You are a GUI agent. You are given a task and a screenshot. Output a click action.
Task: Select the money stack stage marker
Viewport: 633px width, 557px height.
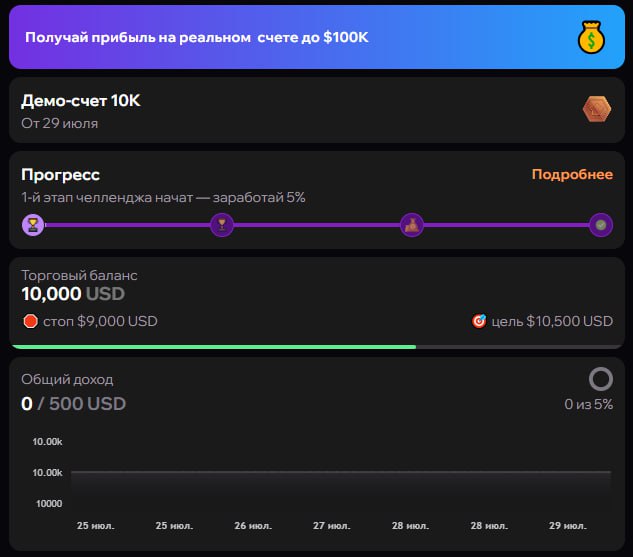[x=412, y=224]
